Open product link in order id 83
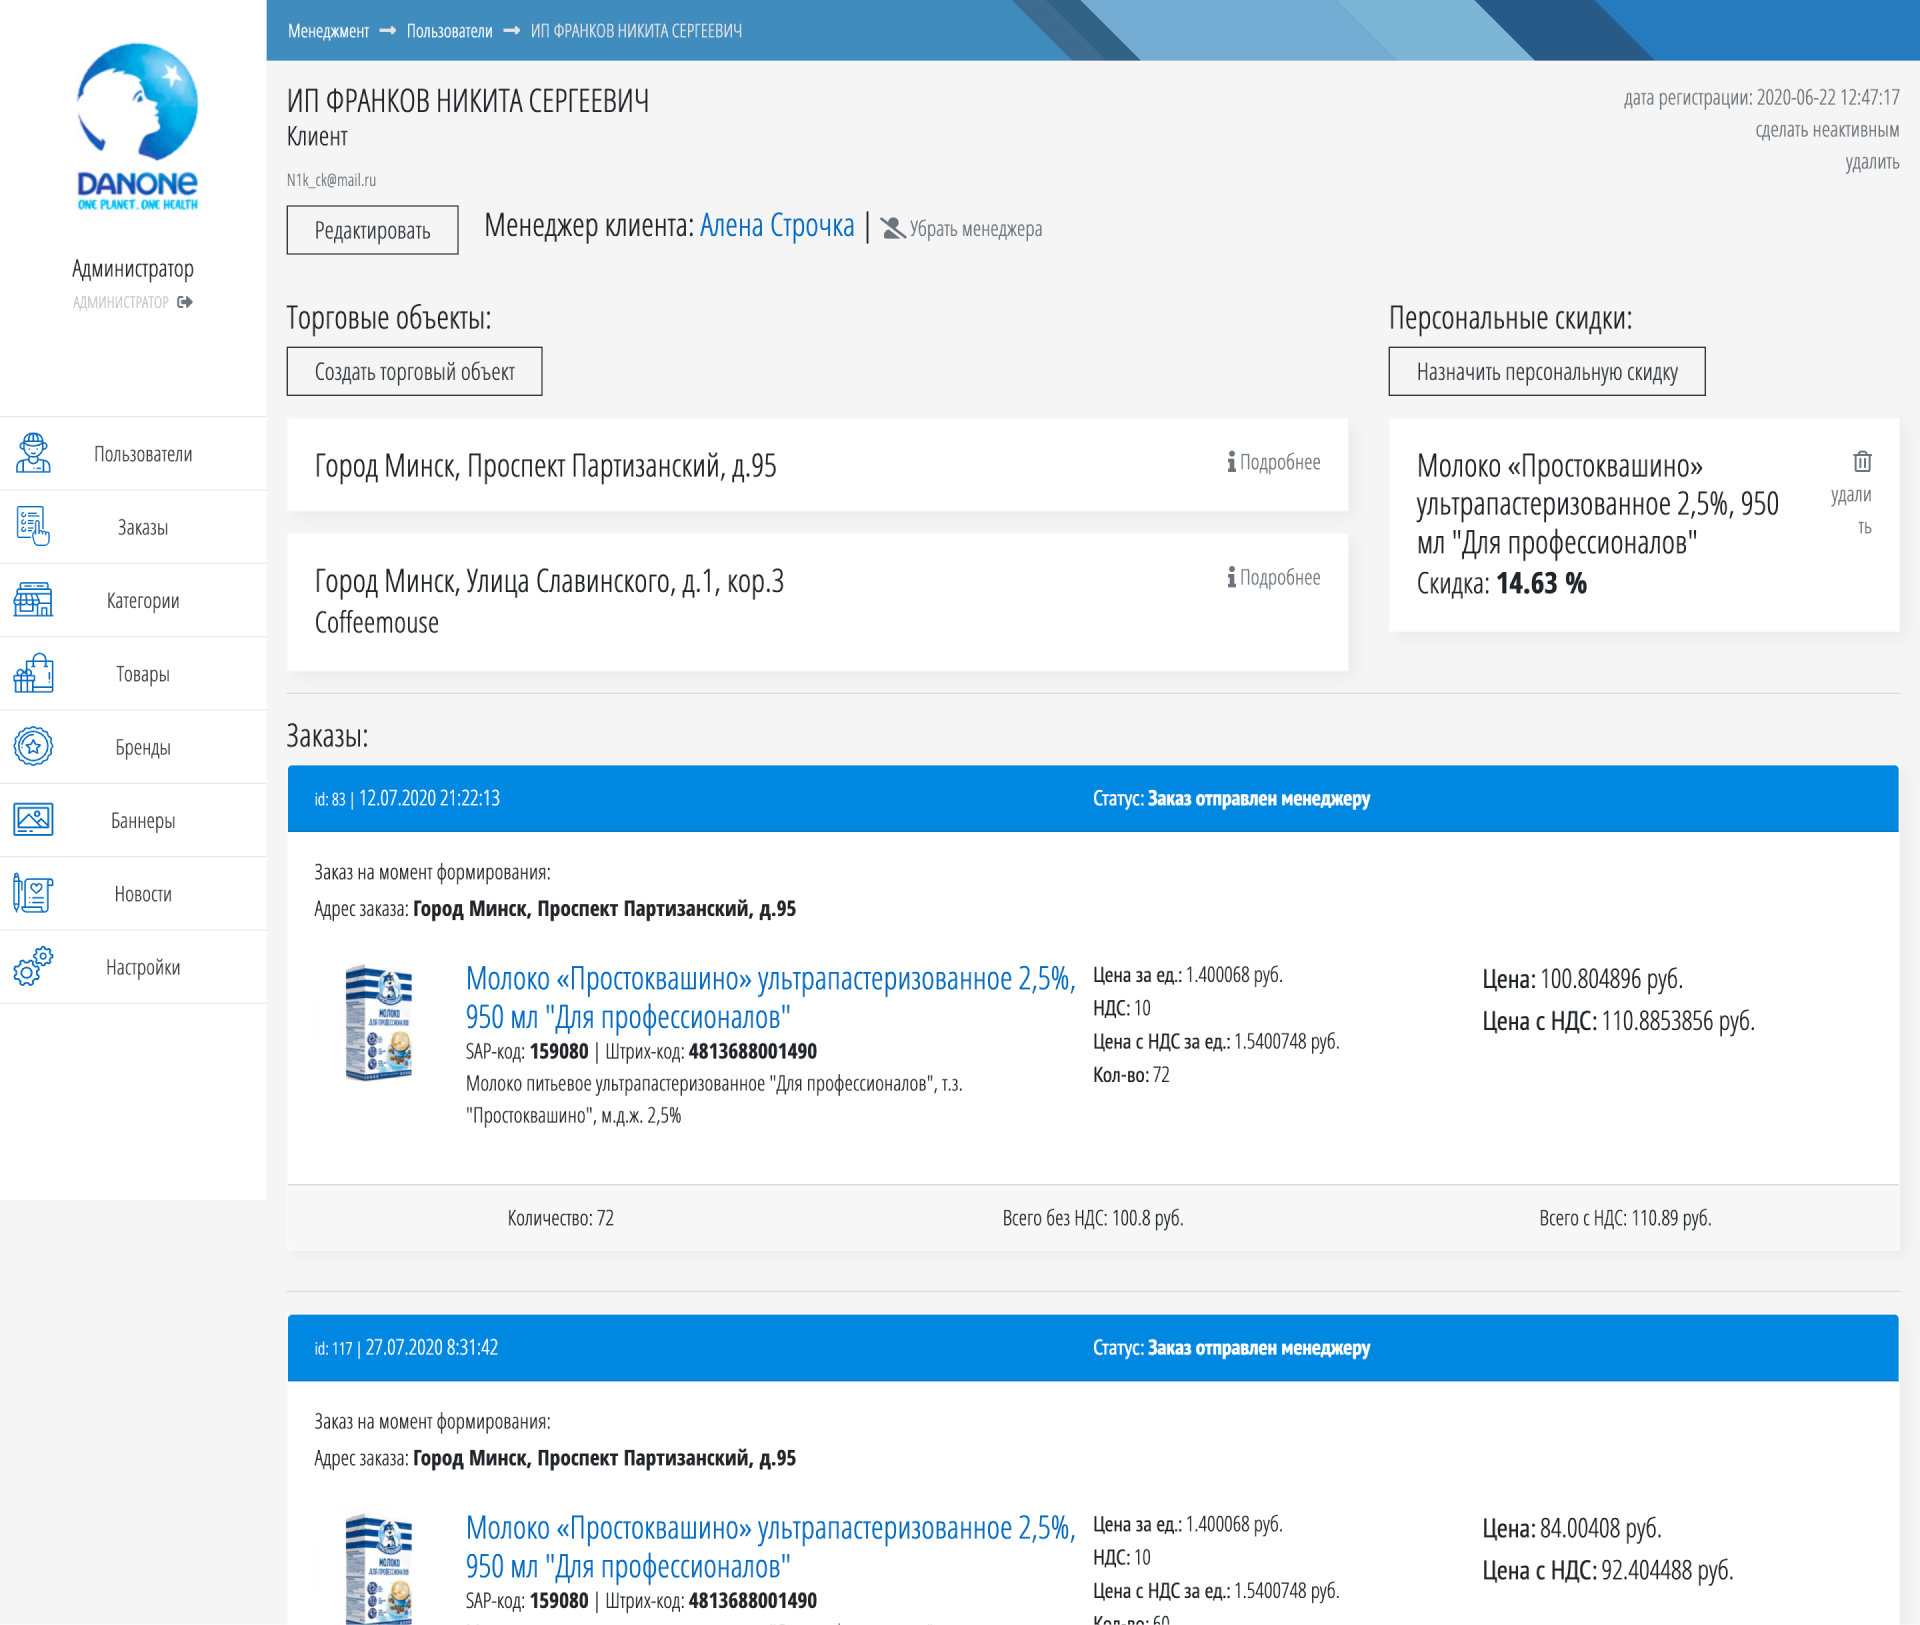 770,997
